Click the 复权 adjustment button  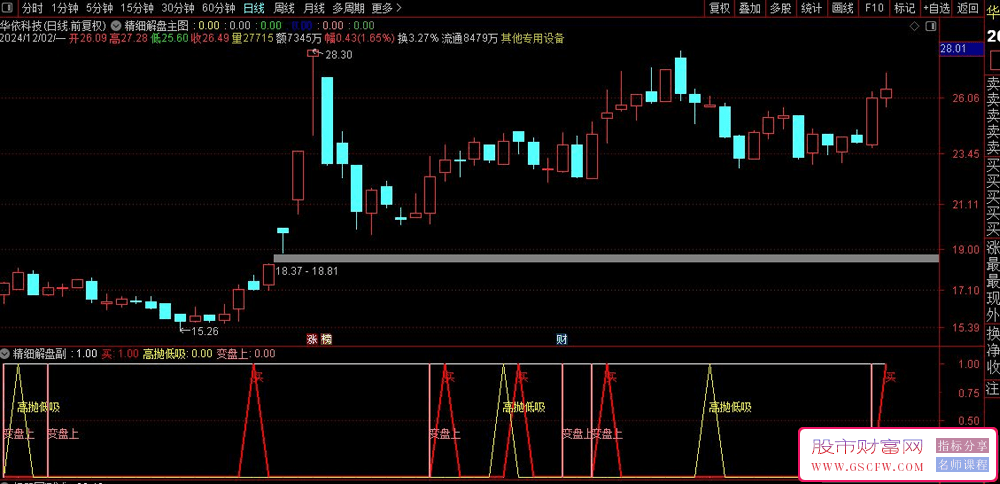(719, 8)
